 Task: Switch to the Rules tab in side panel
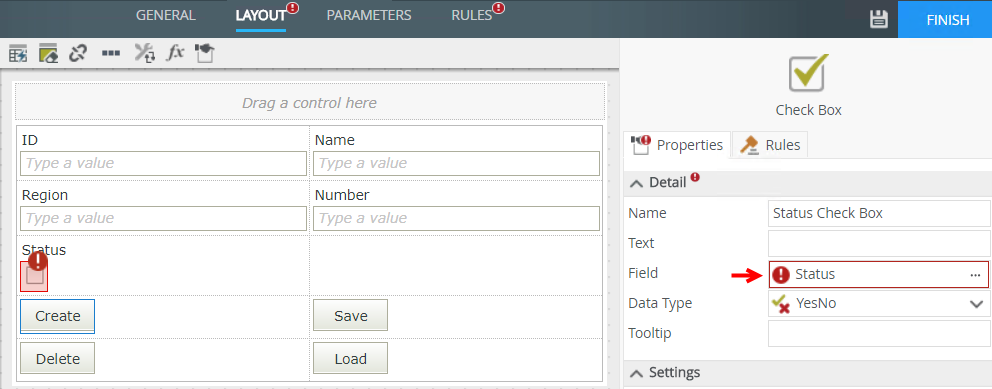click(770, 145)
